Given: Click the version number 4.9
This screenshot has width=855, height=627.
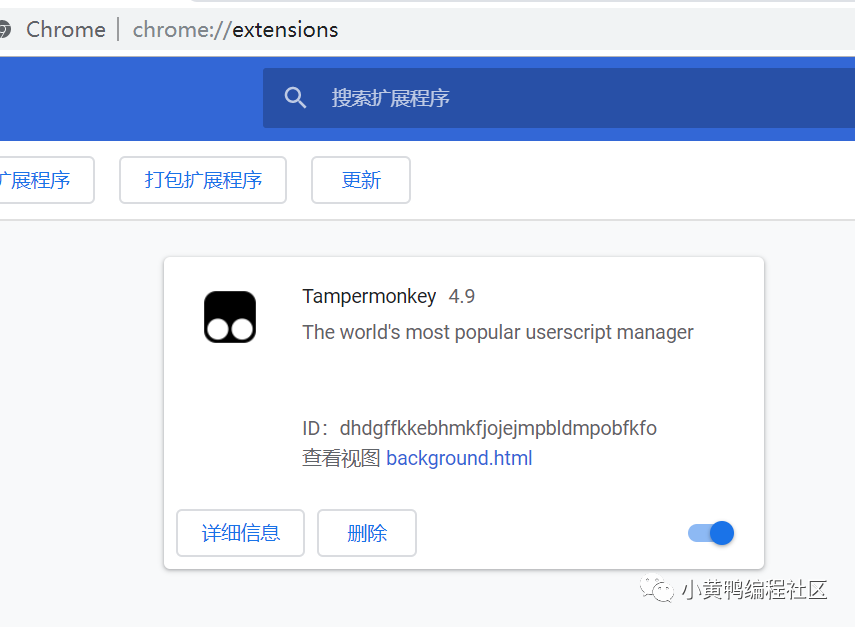Looking at the screenshot, I should coord(462,297).
